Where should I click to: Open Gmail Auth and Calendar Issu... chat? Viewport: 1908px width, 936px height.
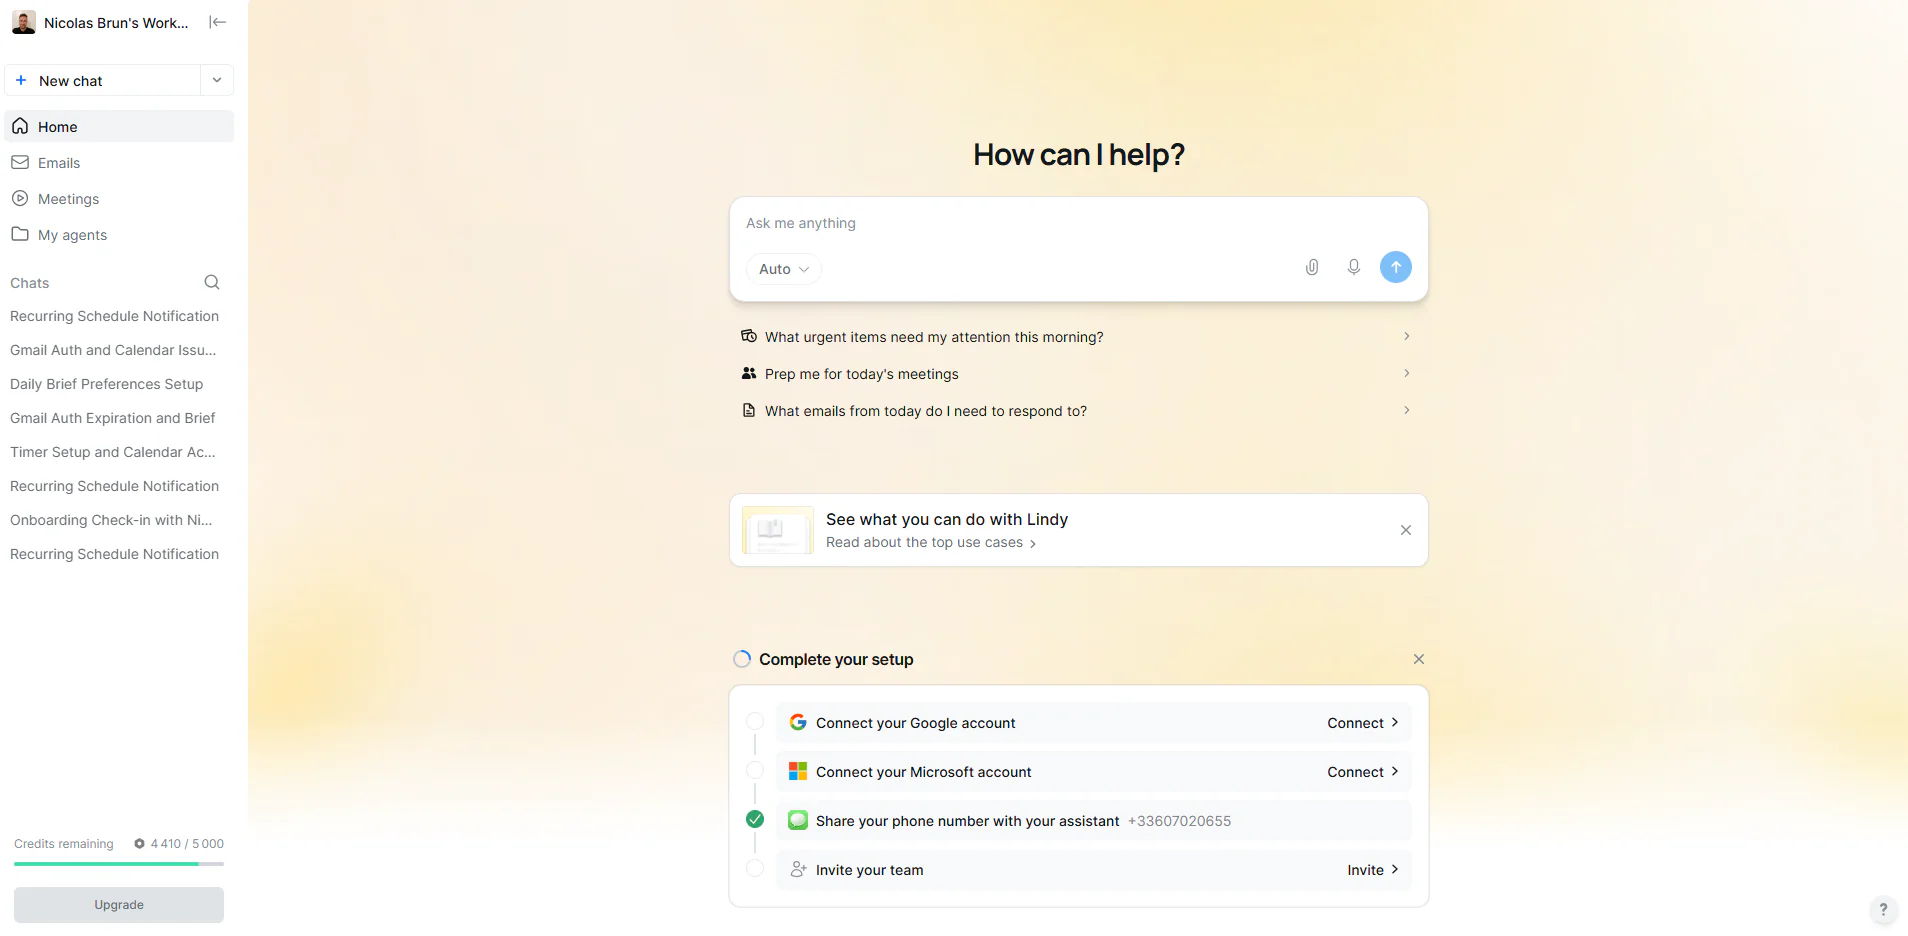point(115,350)
